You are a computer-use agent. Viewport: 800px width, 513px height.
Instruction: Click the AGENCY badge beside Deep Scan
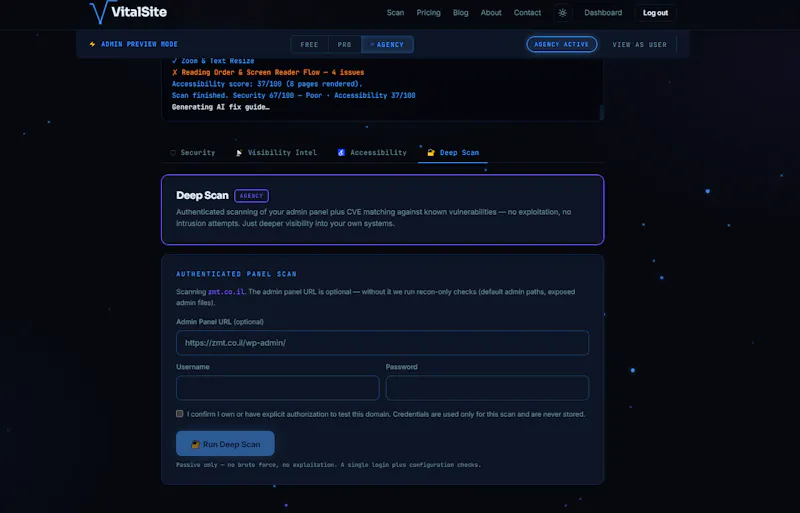coord(252,196)
